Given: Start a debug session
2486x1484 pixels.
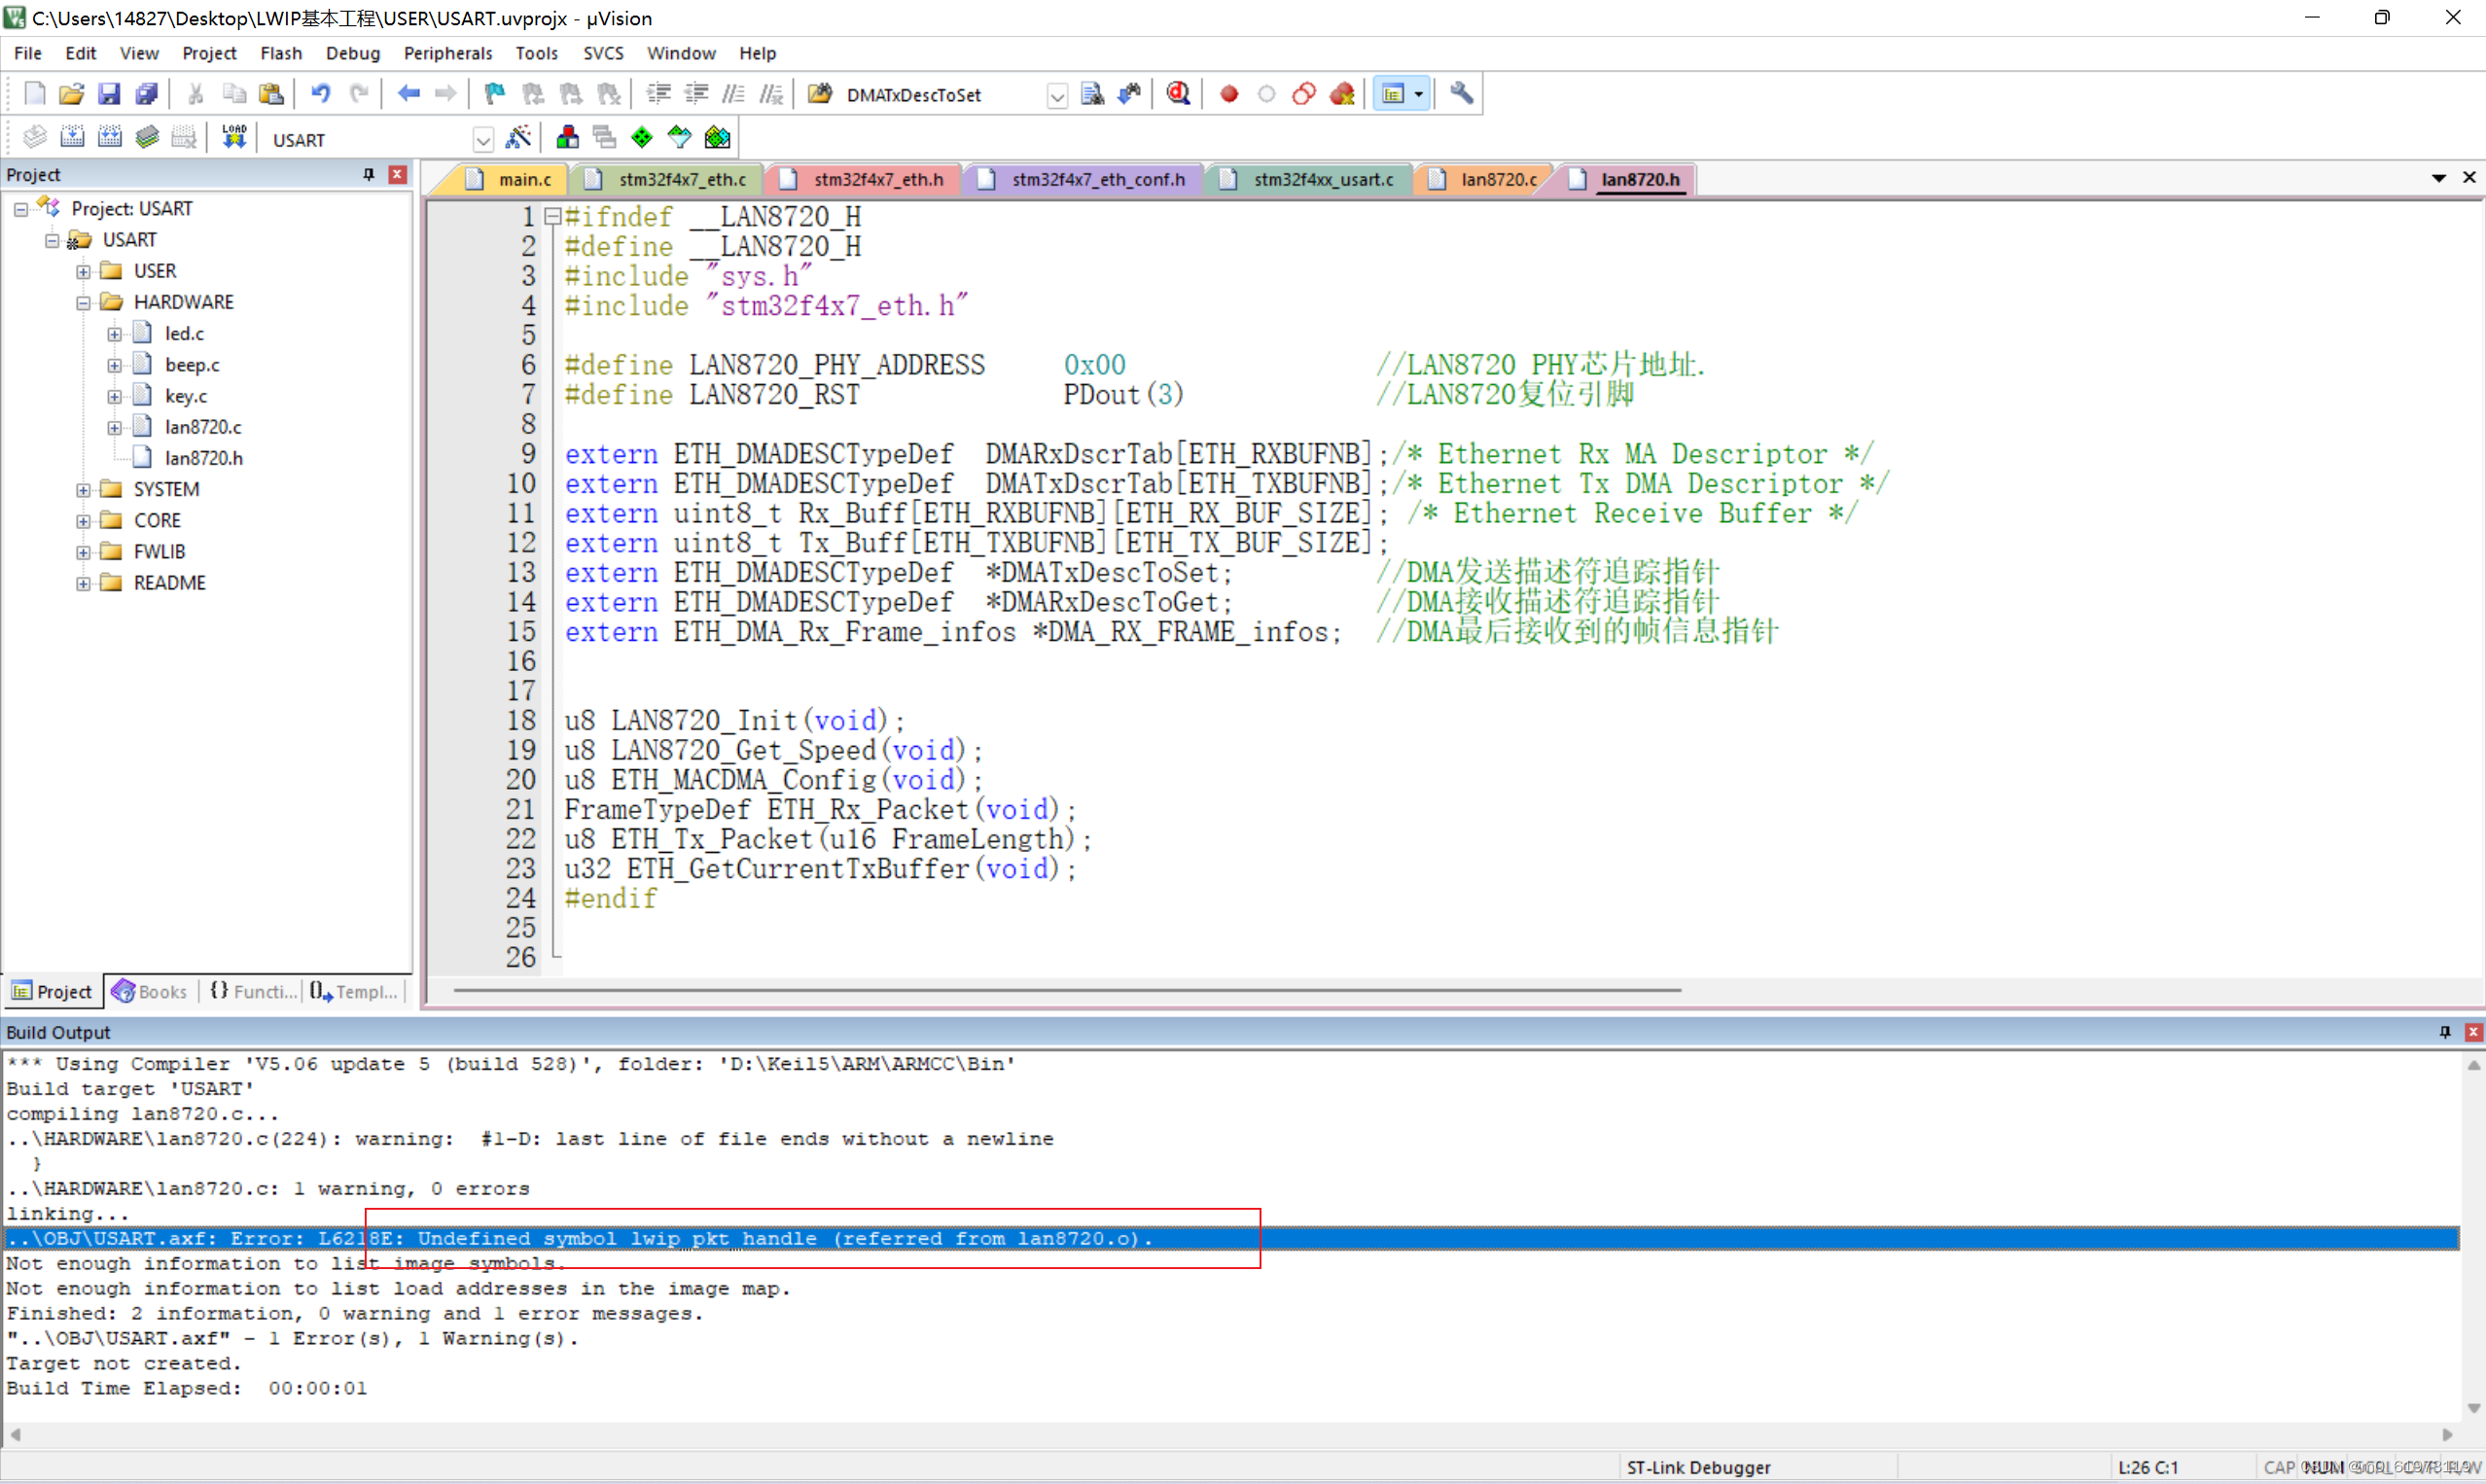Looking at the screenshot, I should pyautogui.click(x=1177, y=93).
